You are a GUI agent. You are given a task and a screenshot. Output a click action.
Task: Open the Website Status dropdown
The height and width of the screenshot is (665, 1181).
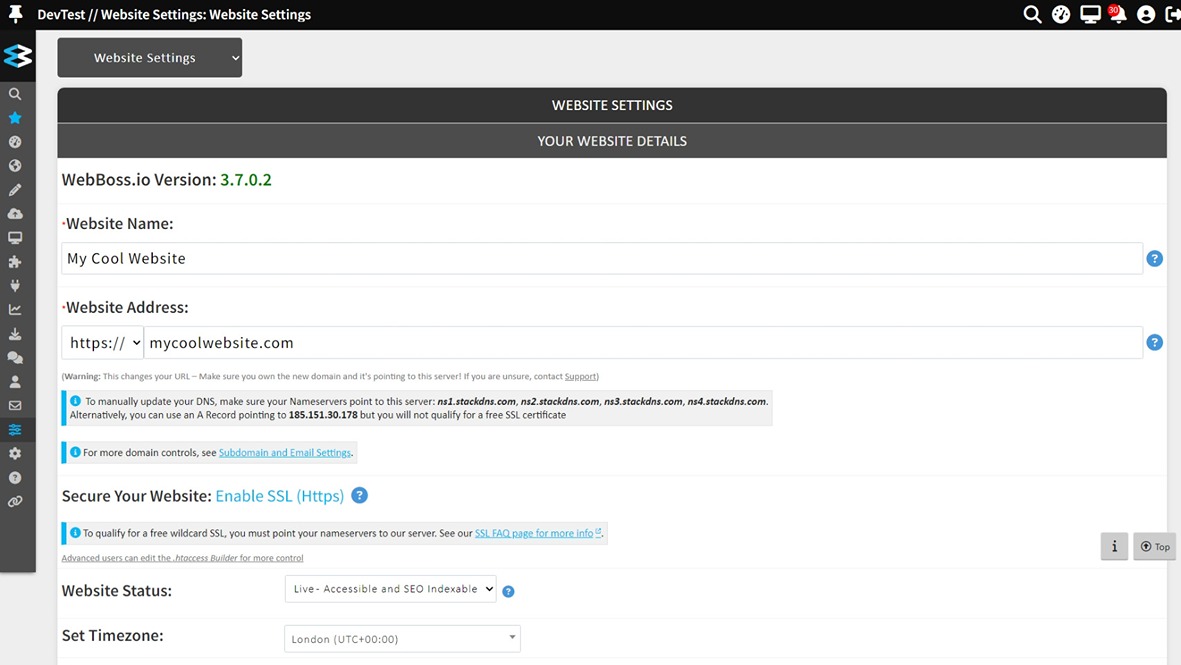[x=390, y=589]
